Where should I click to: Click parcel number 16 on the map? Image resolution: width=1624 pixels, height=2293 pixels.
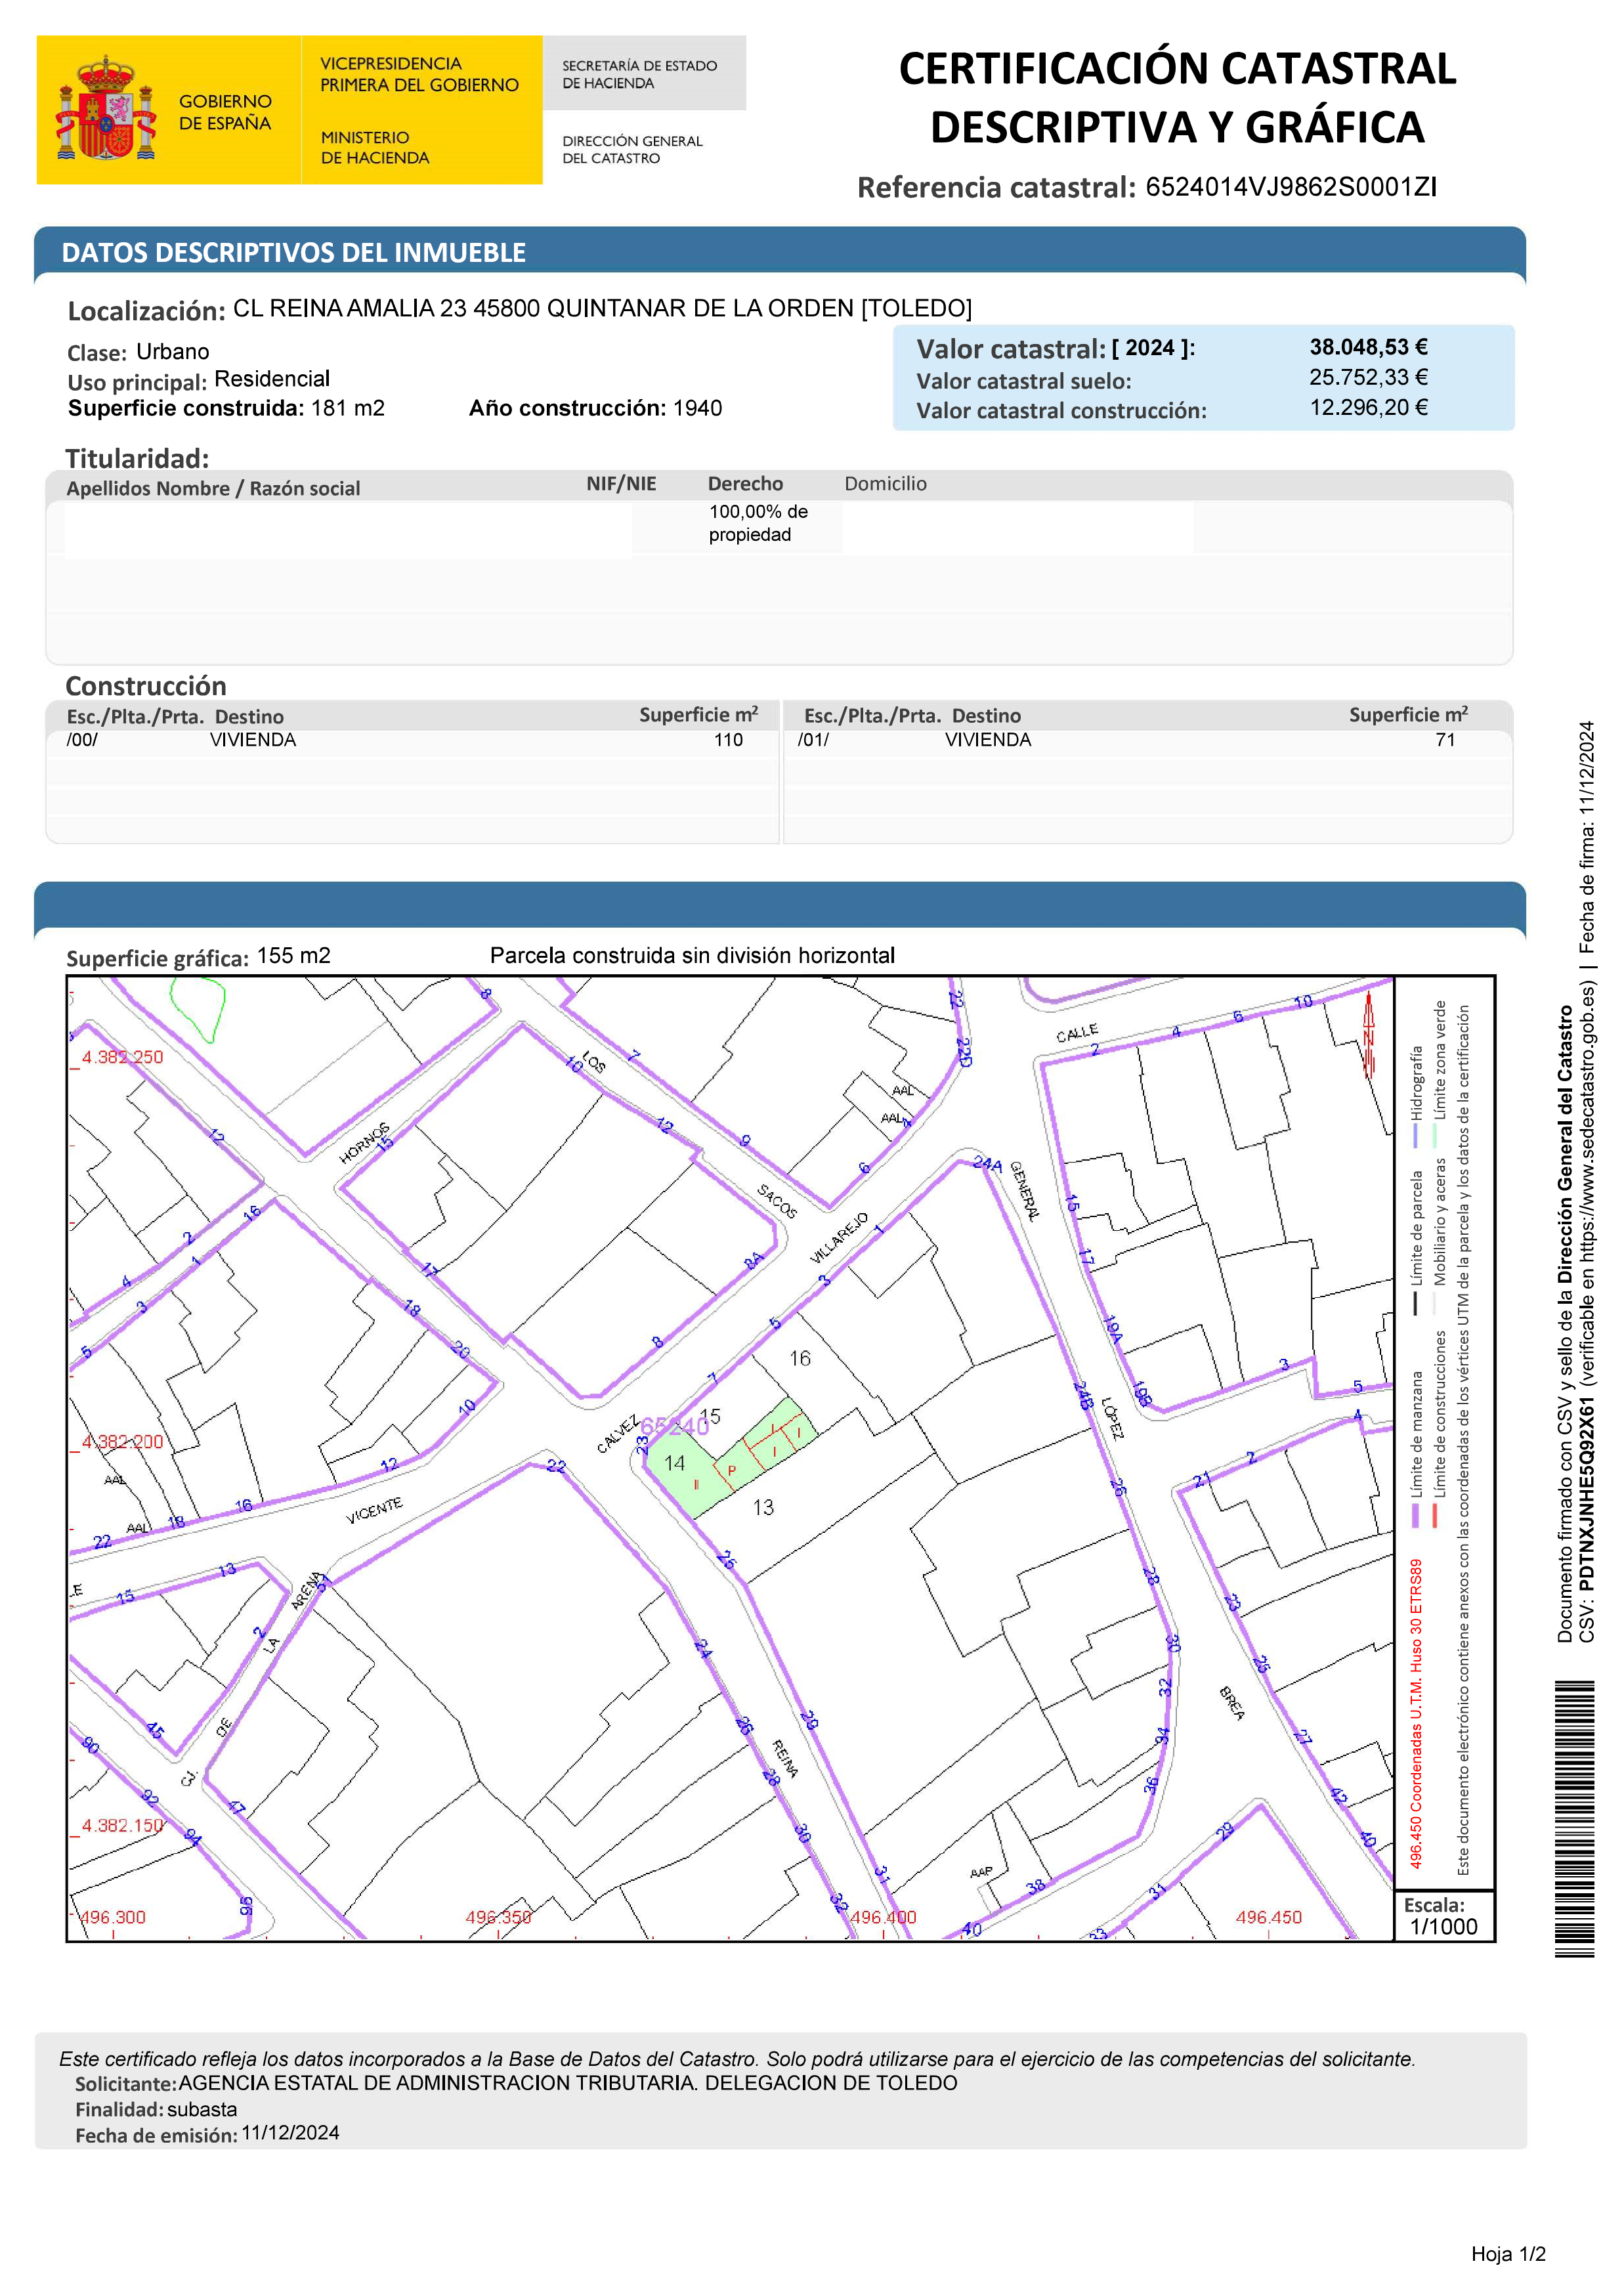coord(800,1358)
